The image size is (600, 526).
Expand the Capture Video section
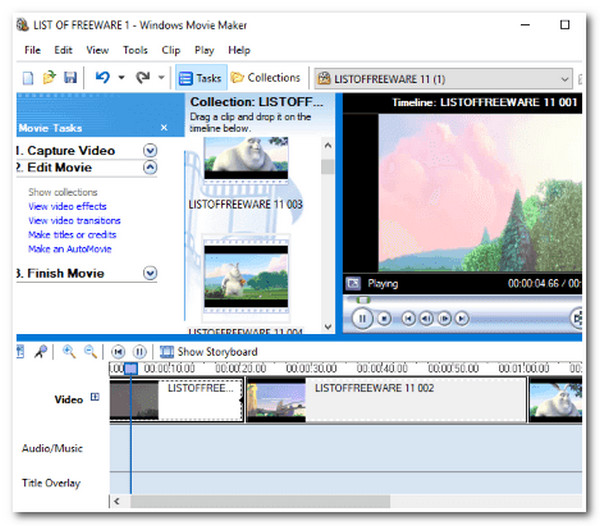[x=150, y=150]
